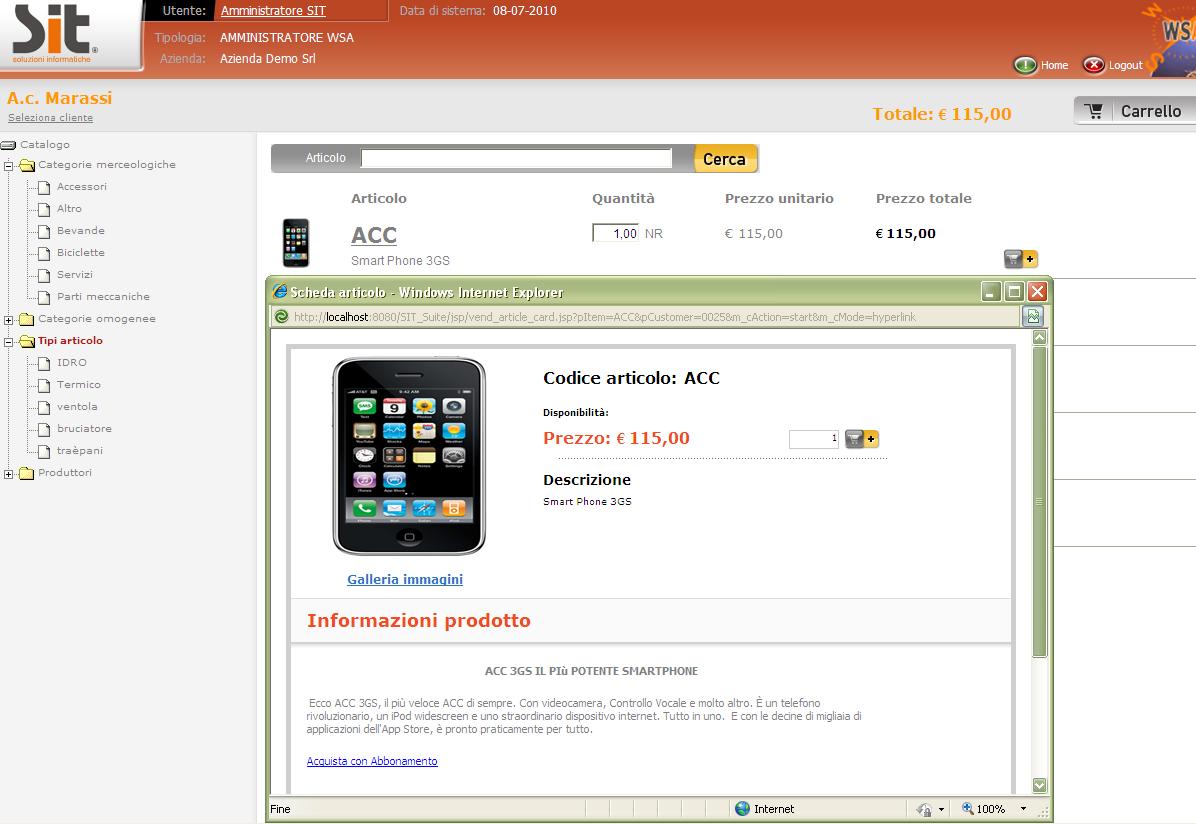Collapse the Categorie merceologiche folder
The width and height of the screenshot is (1196, 824).
coord(8,166)
